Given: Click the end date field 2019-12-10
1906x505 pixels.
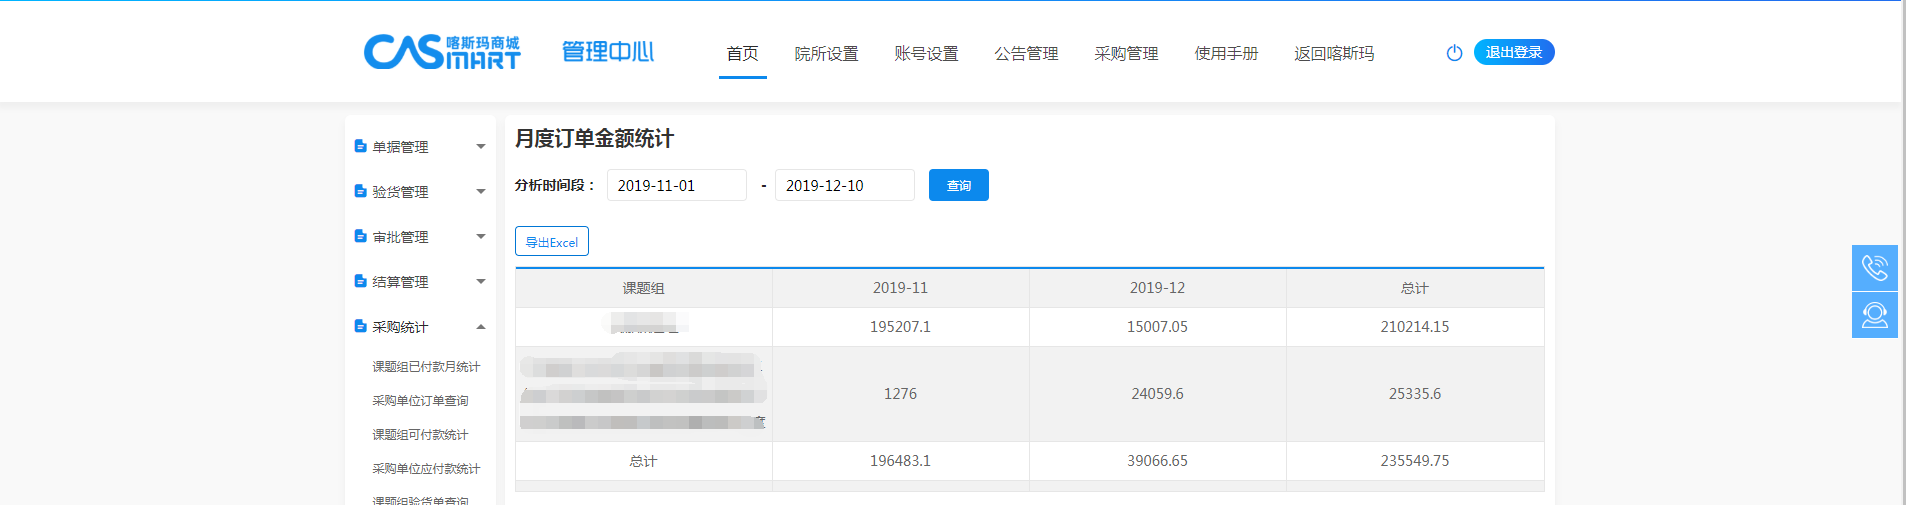Looking at the screenshot, I should pyautogui.click(x=844, y=186).
